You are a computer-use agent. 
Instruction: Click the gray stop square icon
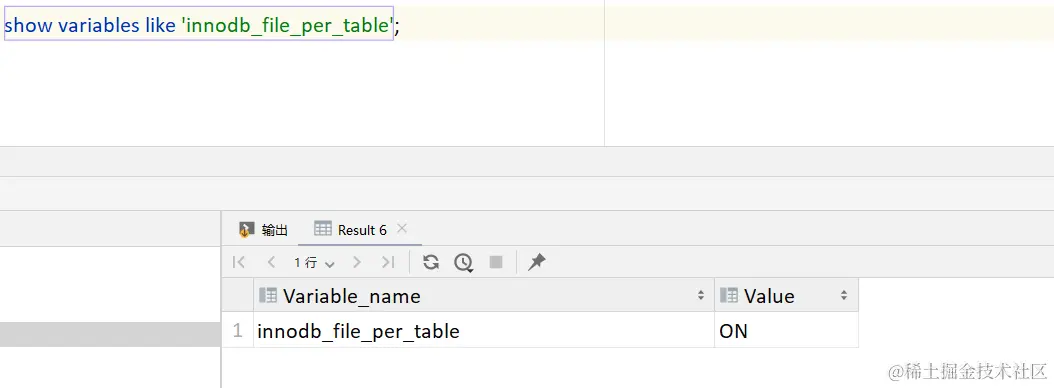point(496,262)
